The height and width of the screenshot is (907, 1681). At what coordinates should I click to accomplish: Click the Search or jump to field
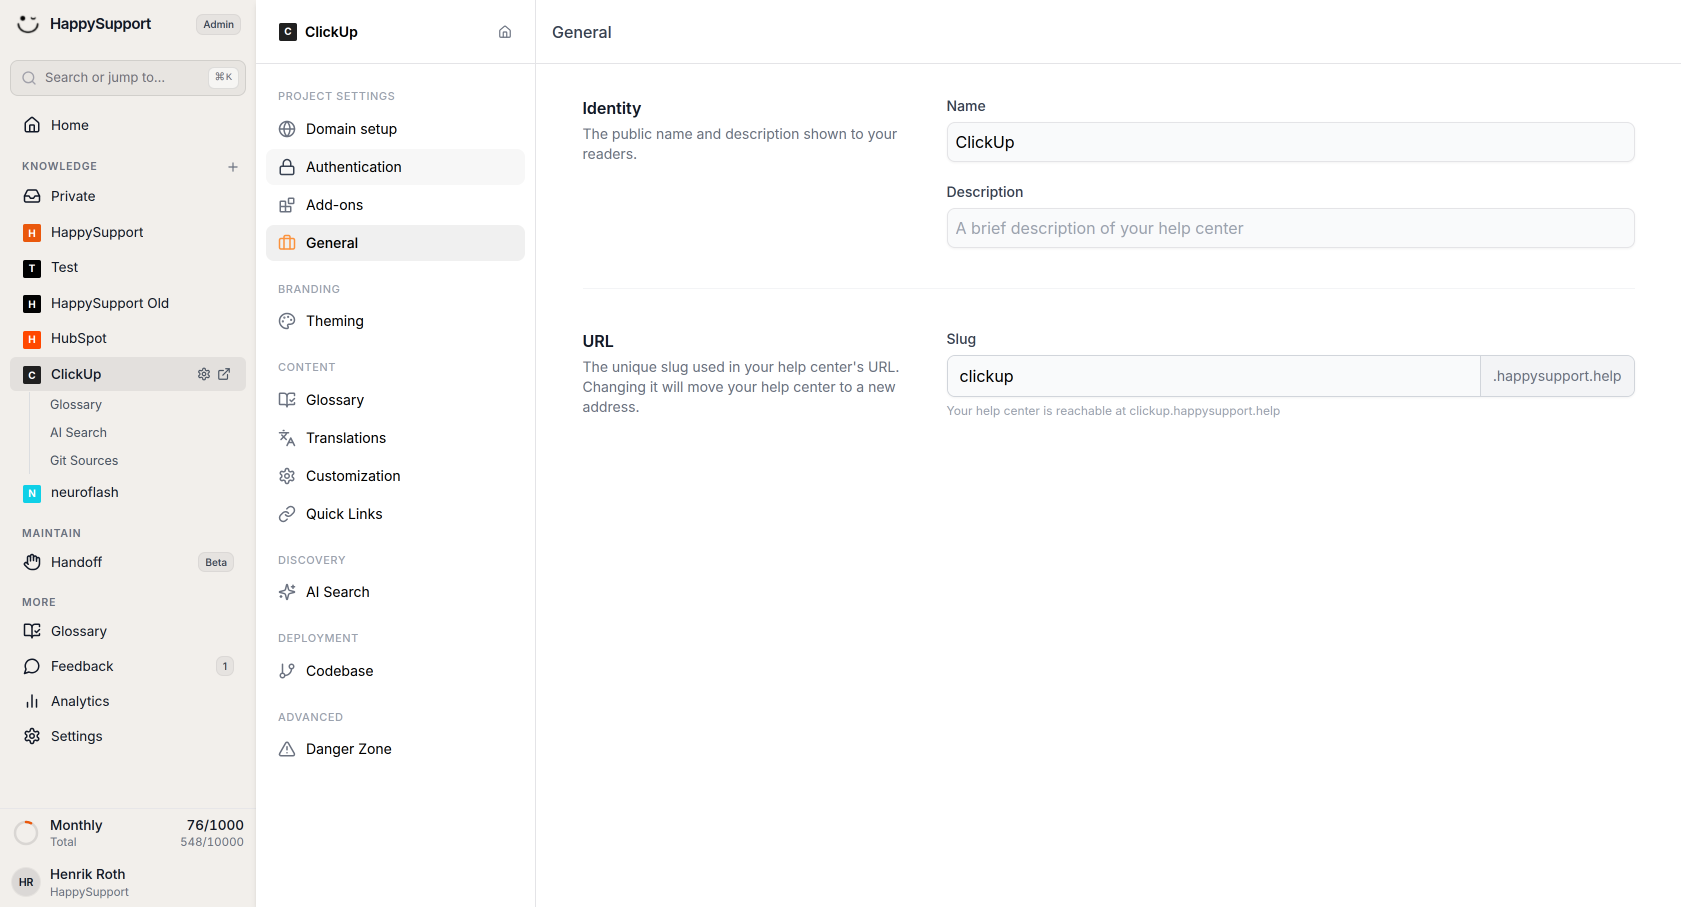(128, 78)
